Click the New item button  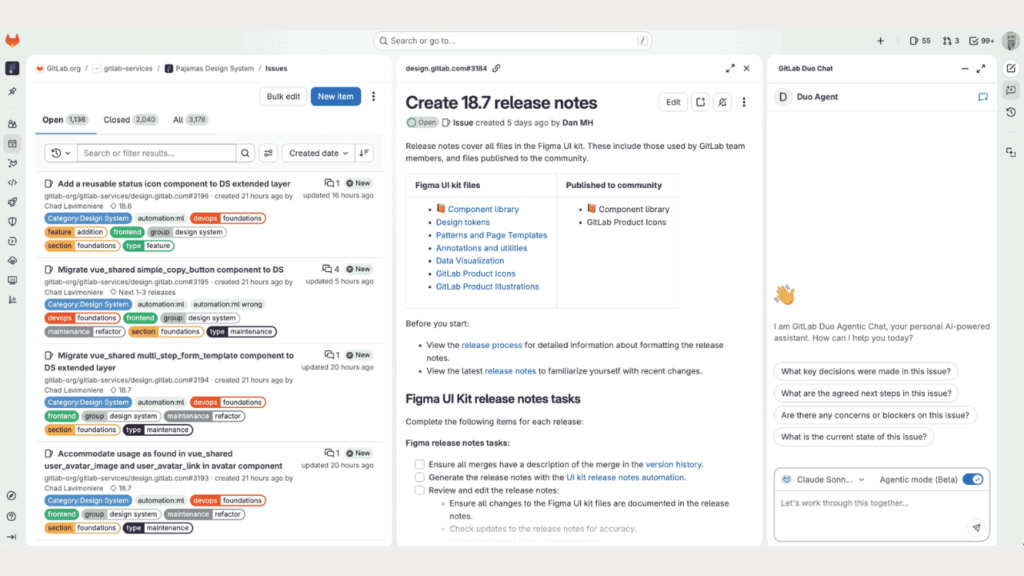(335, 96)
